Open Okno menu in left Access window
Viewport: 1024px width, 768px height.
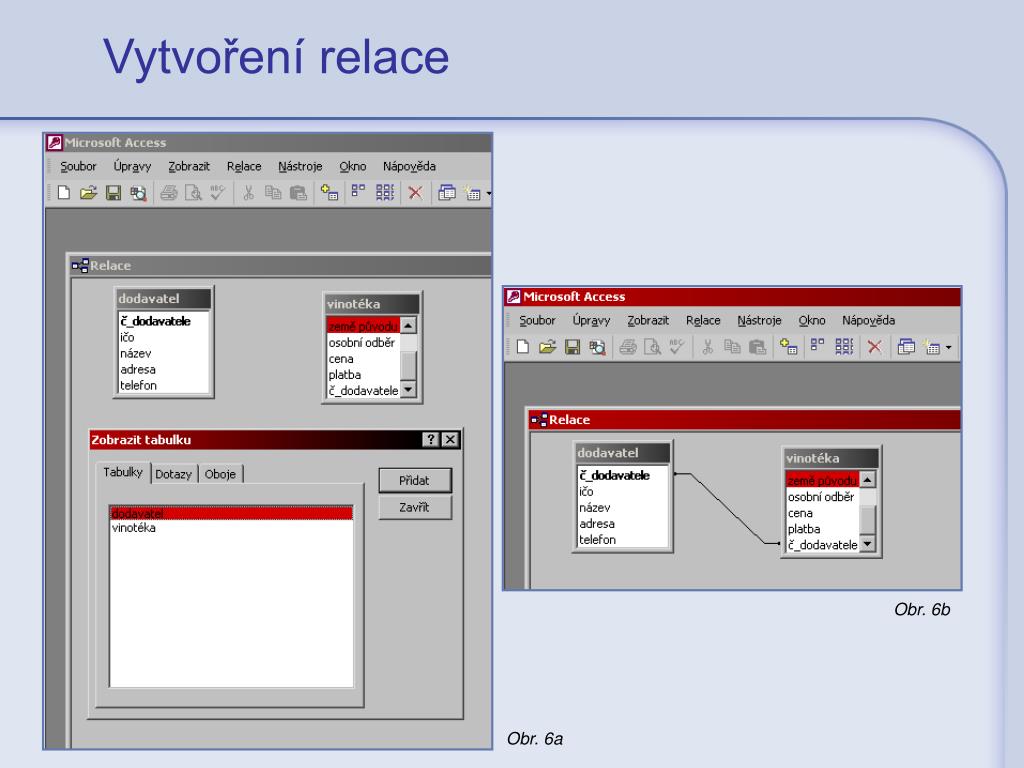tap(353, 166)
